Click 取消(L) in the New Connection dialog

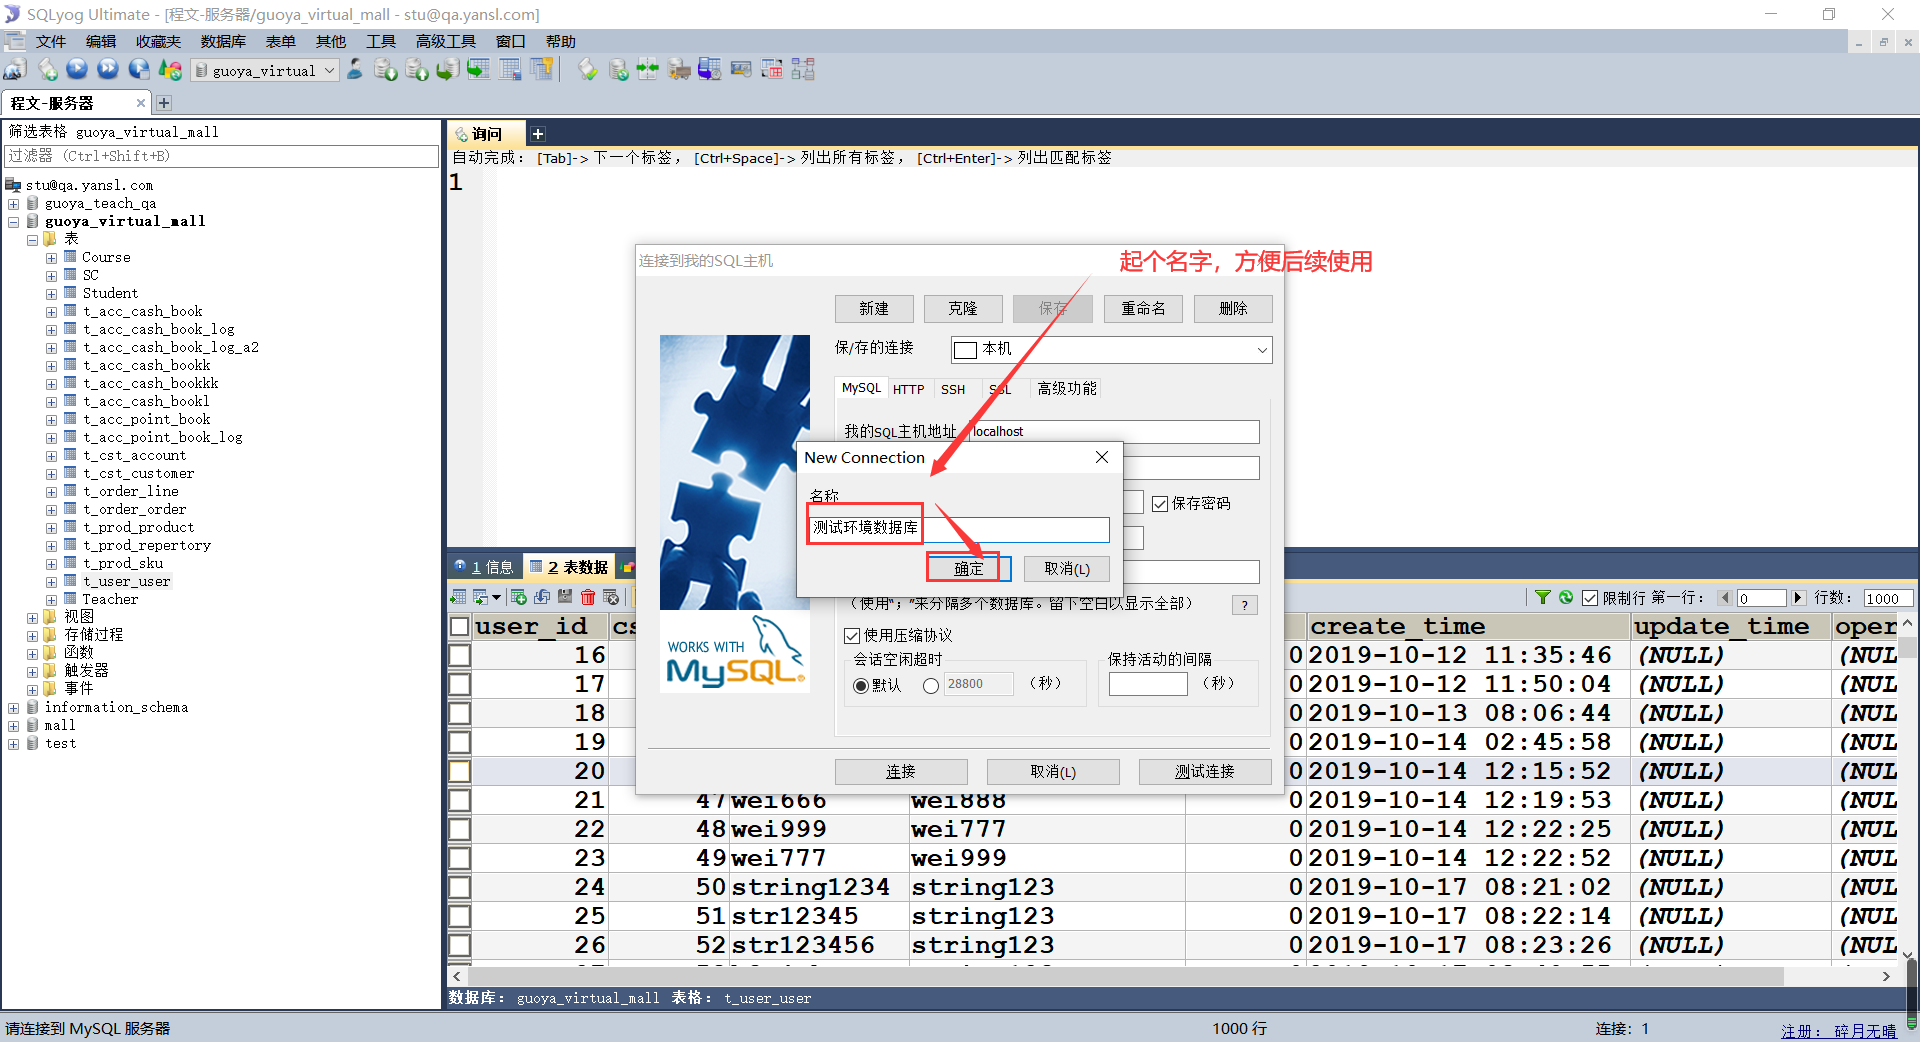(1067, 569)
